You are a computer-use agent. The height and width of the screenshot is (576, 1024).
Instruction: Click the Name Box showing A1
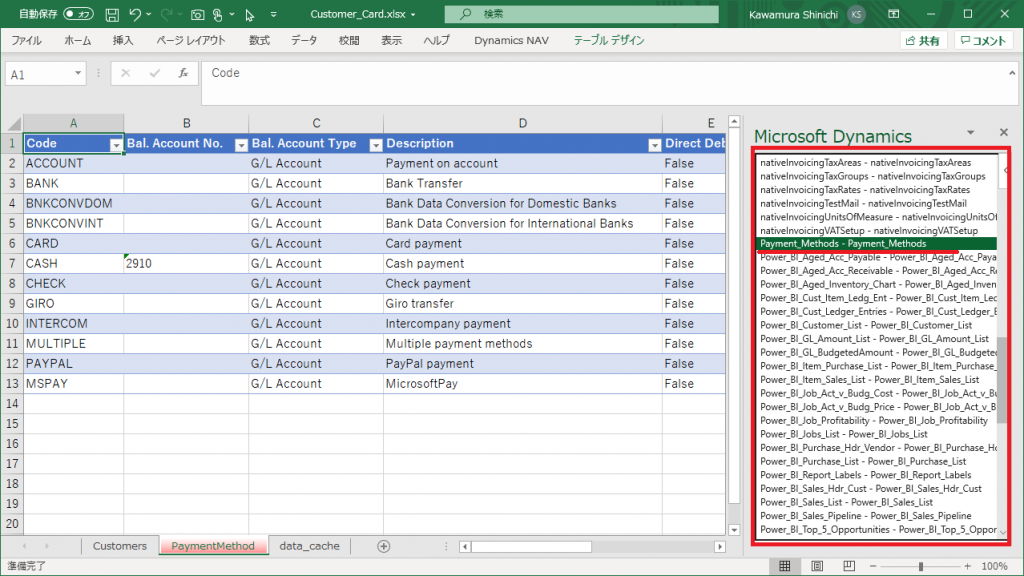coord(37,74)
